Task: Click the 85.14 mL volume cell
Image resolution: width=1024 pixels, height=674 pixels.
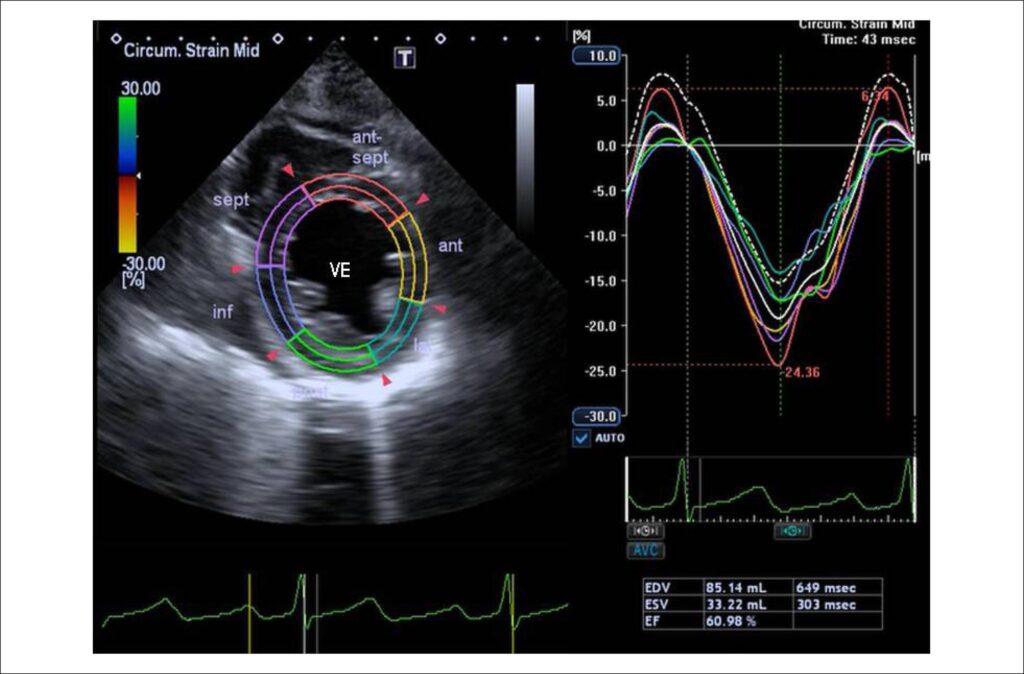Action: tap(748, 586)
